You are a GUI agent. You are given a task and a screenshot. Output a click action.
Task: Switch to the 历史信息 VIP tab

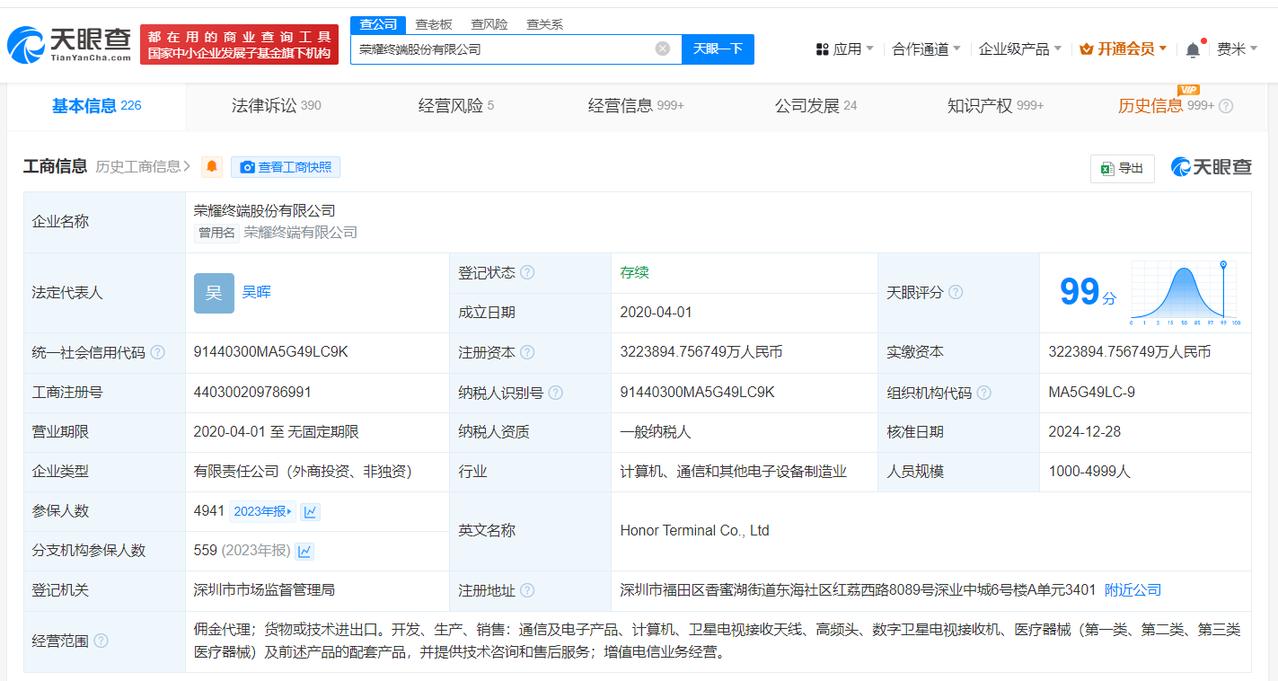[1166, 106]
